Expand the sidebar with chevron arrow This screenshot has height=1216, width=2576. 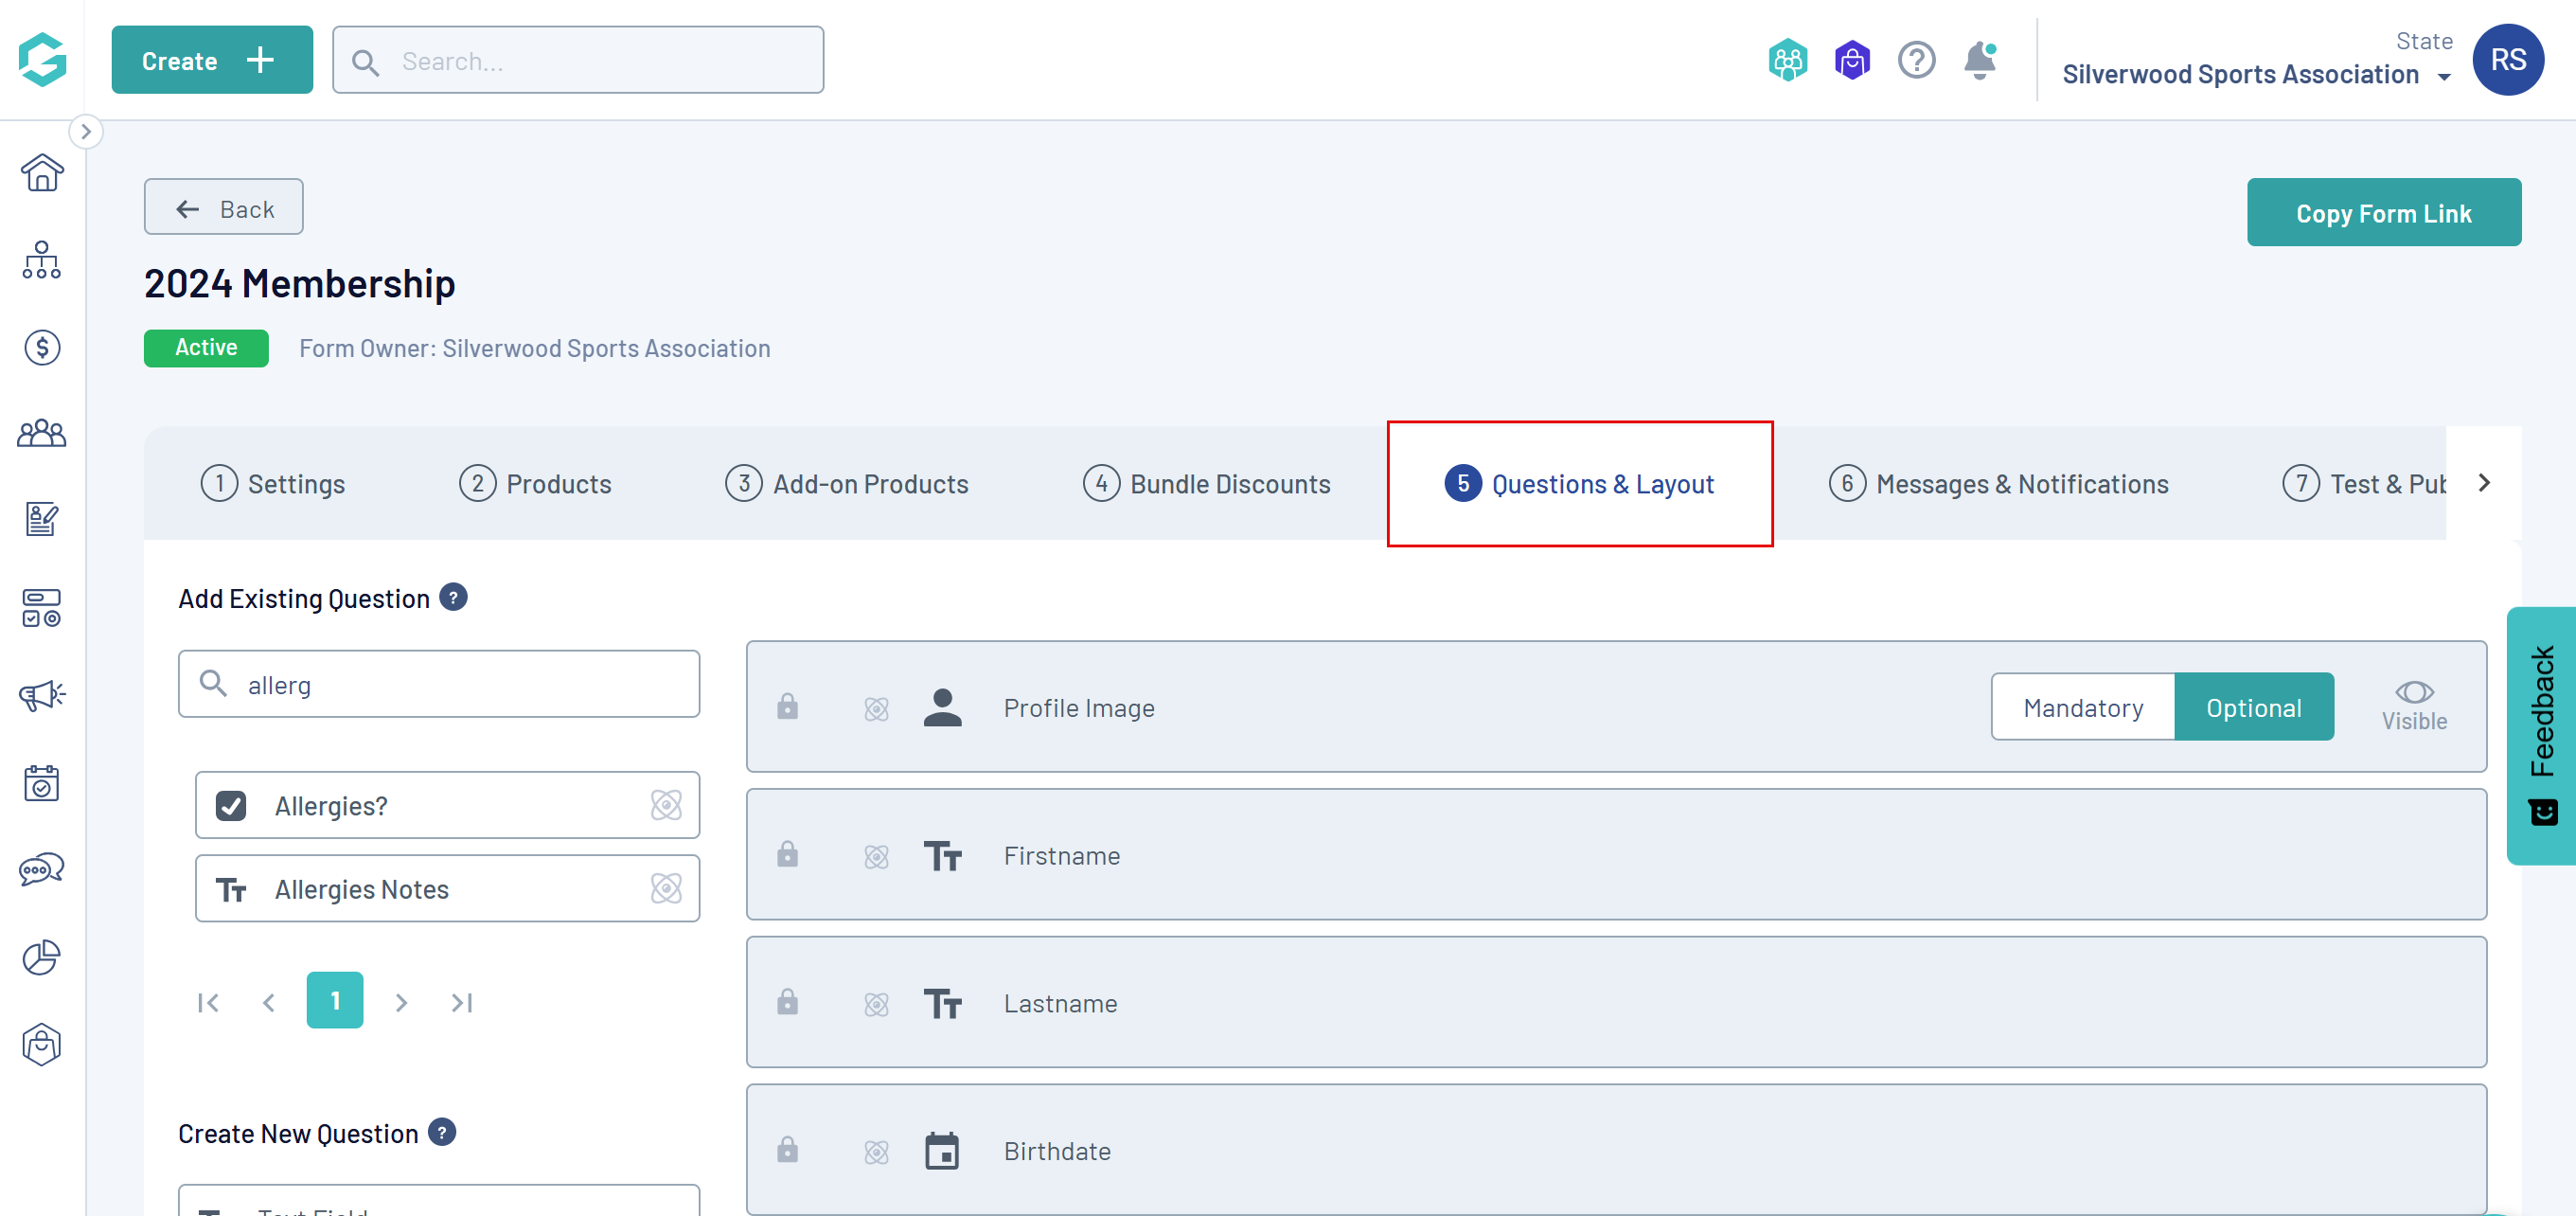tap(86, 131)
